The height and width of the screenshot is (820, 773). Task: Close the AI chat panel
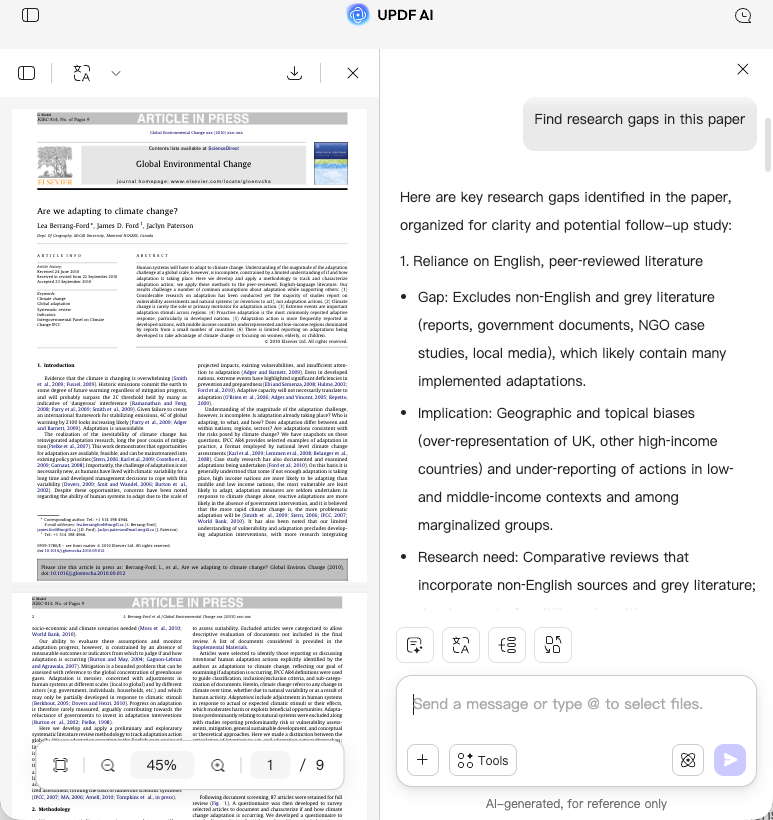pyautogui.click(x=743, y=69)
